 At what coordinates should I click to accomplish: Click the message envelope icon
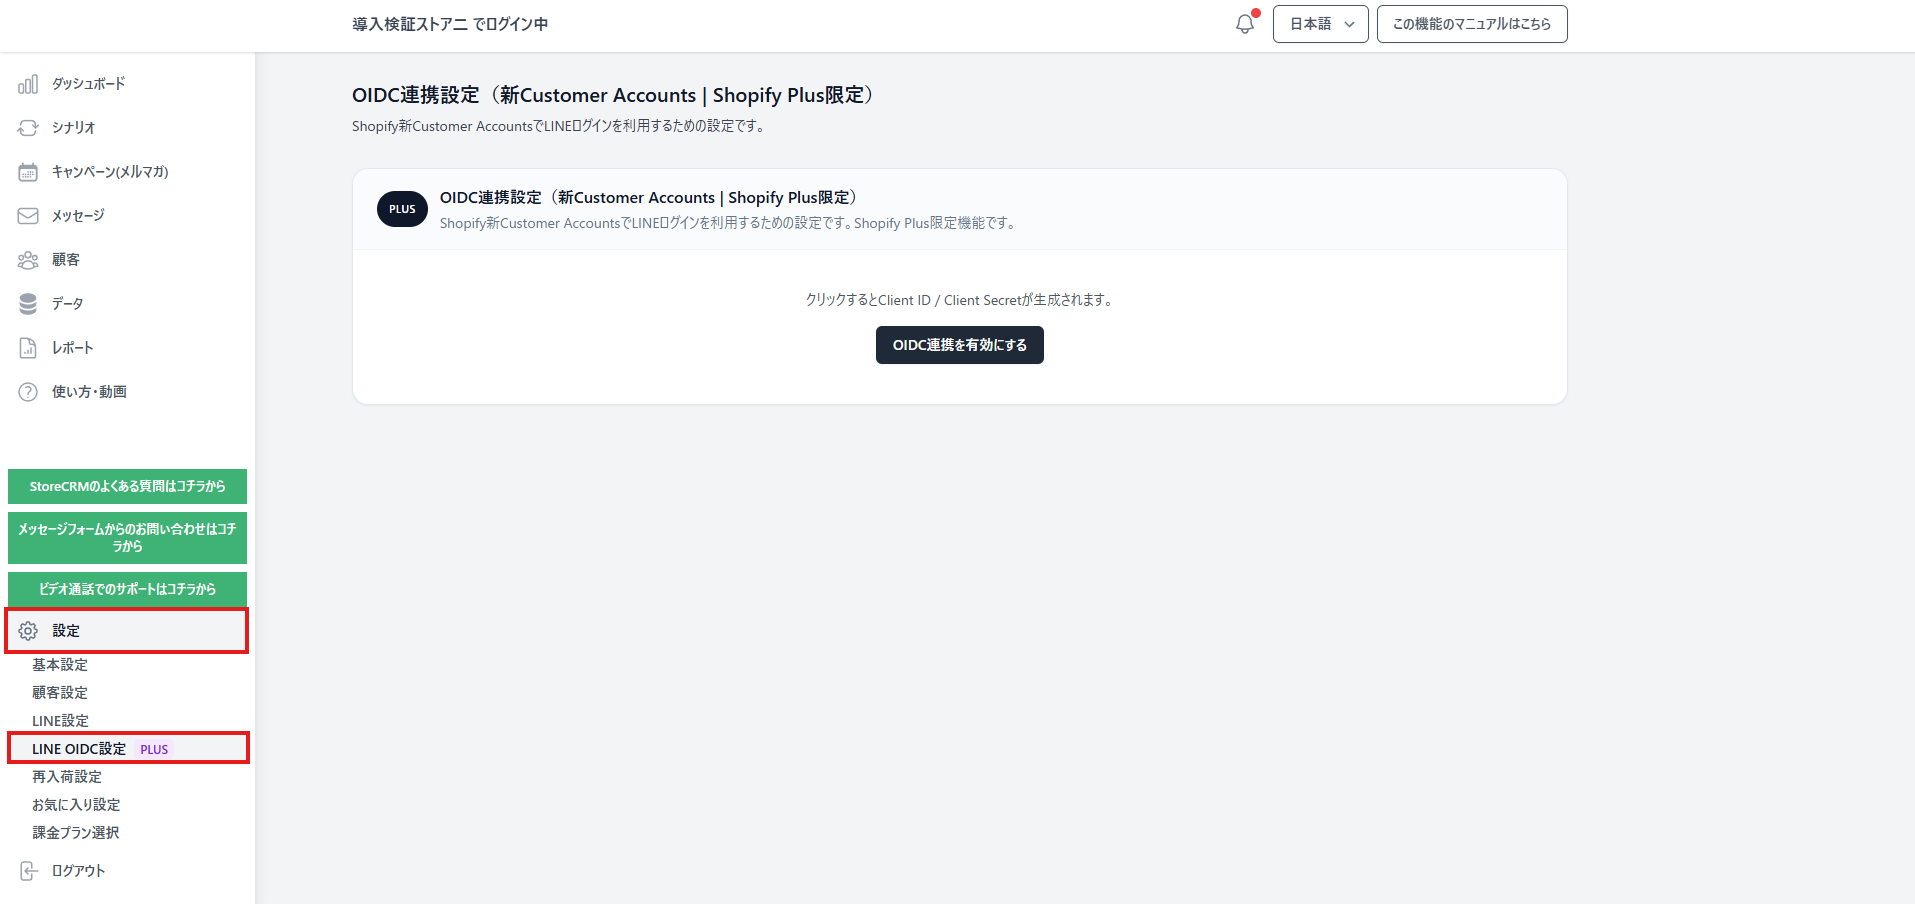click(x=28, y=216)
